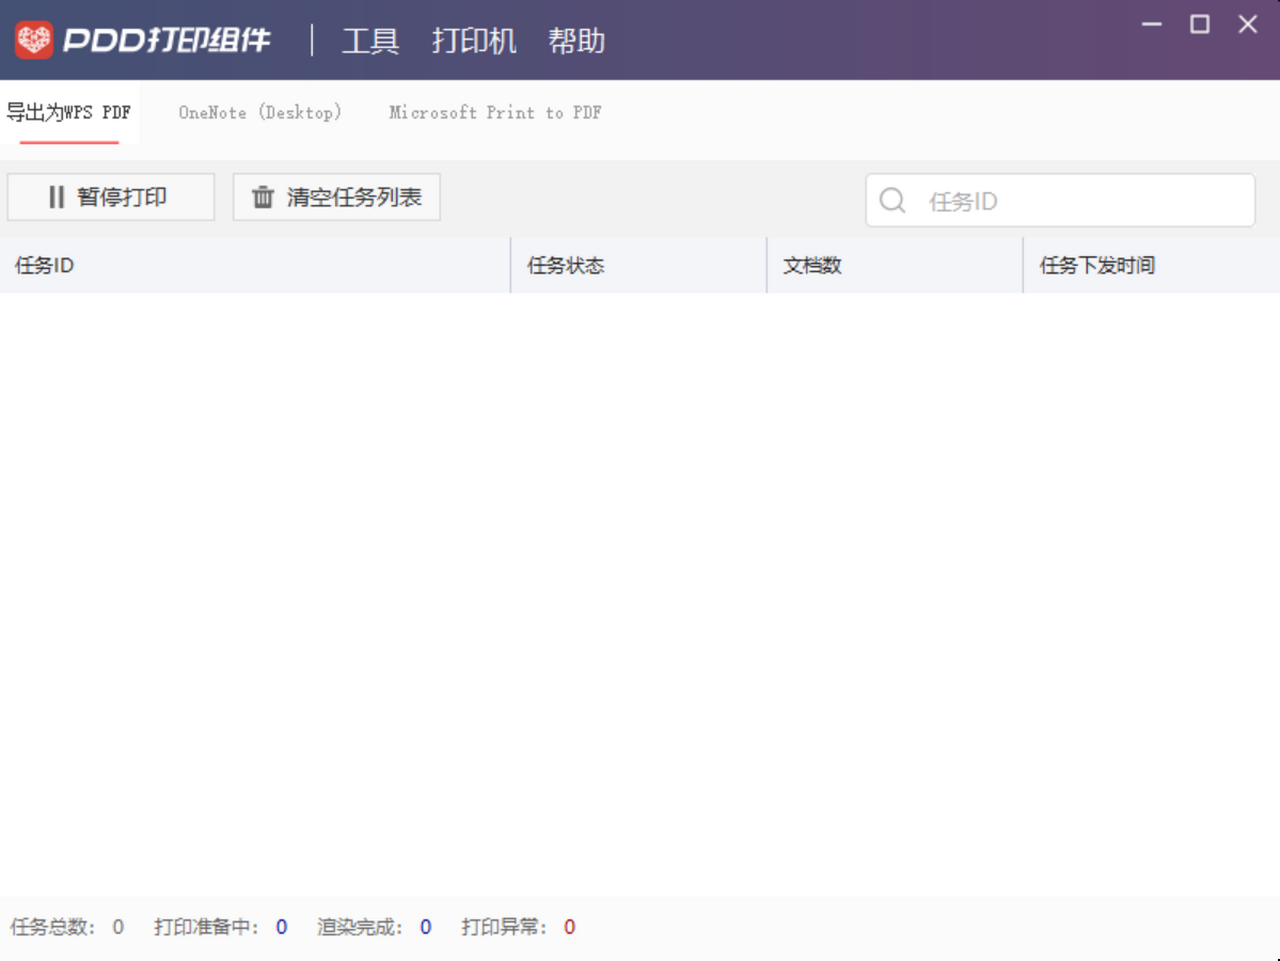Select the 导出为WPS PDF tab
The image size is (1280, 961).
point(70,112)
